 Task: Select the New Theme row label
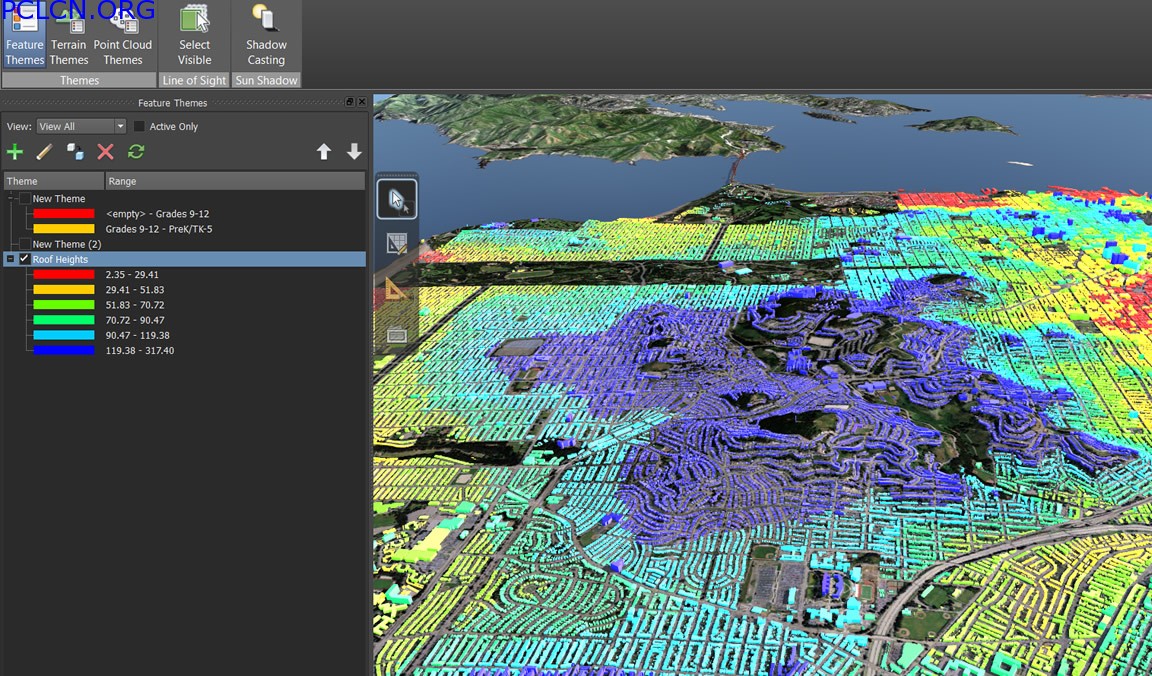pos(59,198)
